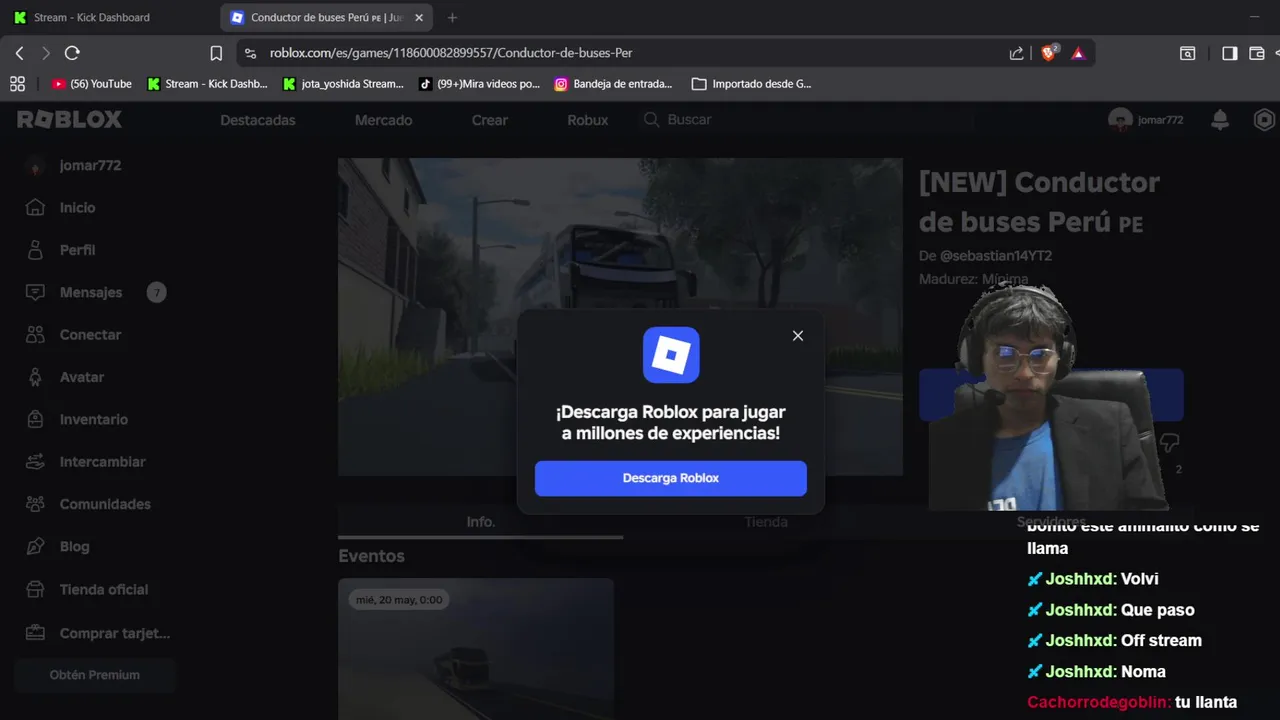Viewport: 1280px width, 720px height.
Task: Go forward in browser history
Action: [x=45, y=53]
